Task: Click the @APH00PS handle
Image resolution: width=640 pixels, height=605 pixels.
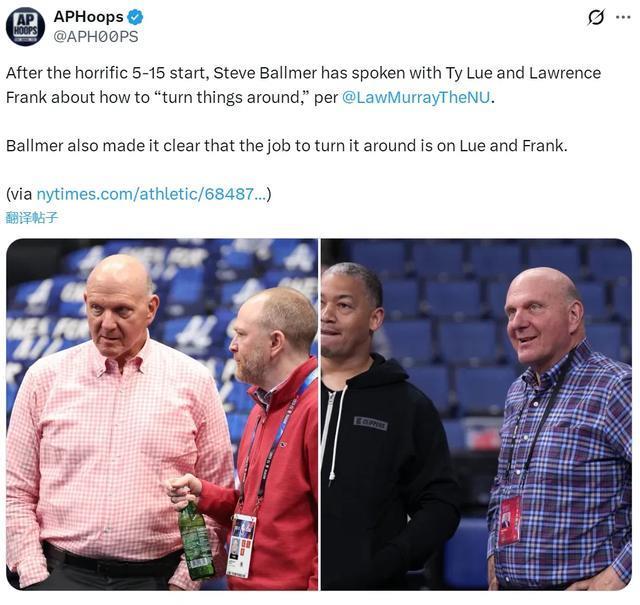Action: click(96, 37)
